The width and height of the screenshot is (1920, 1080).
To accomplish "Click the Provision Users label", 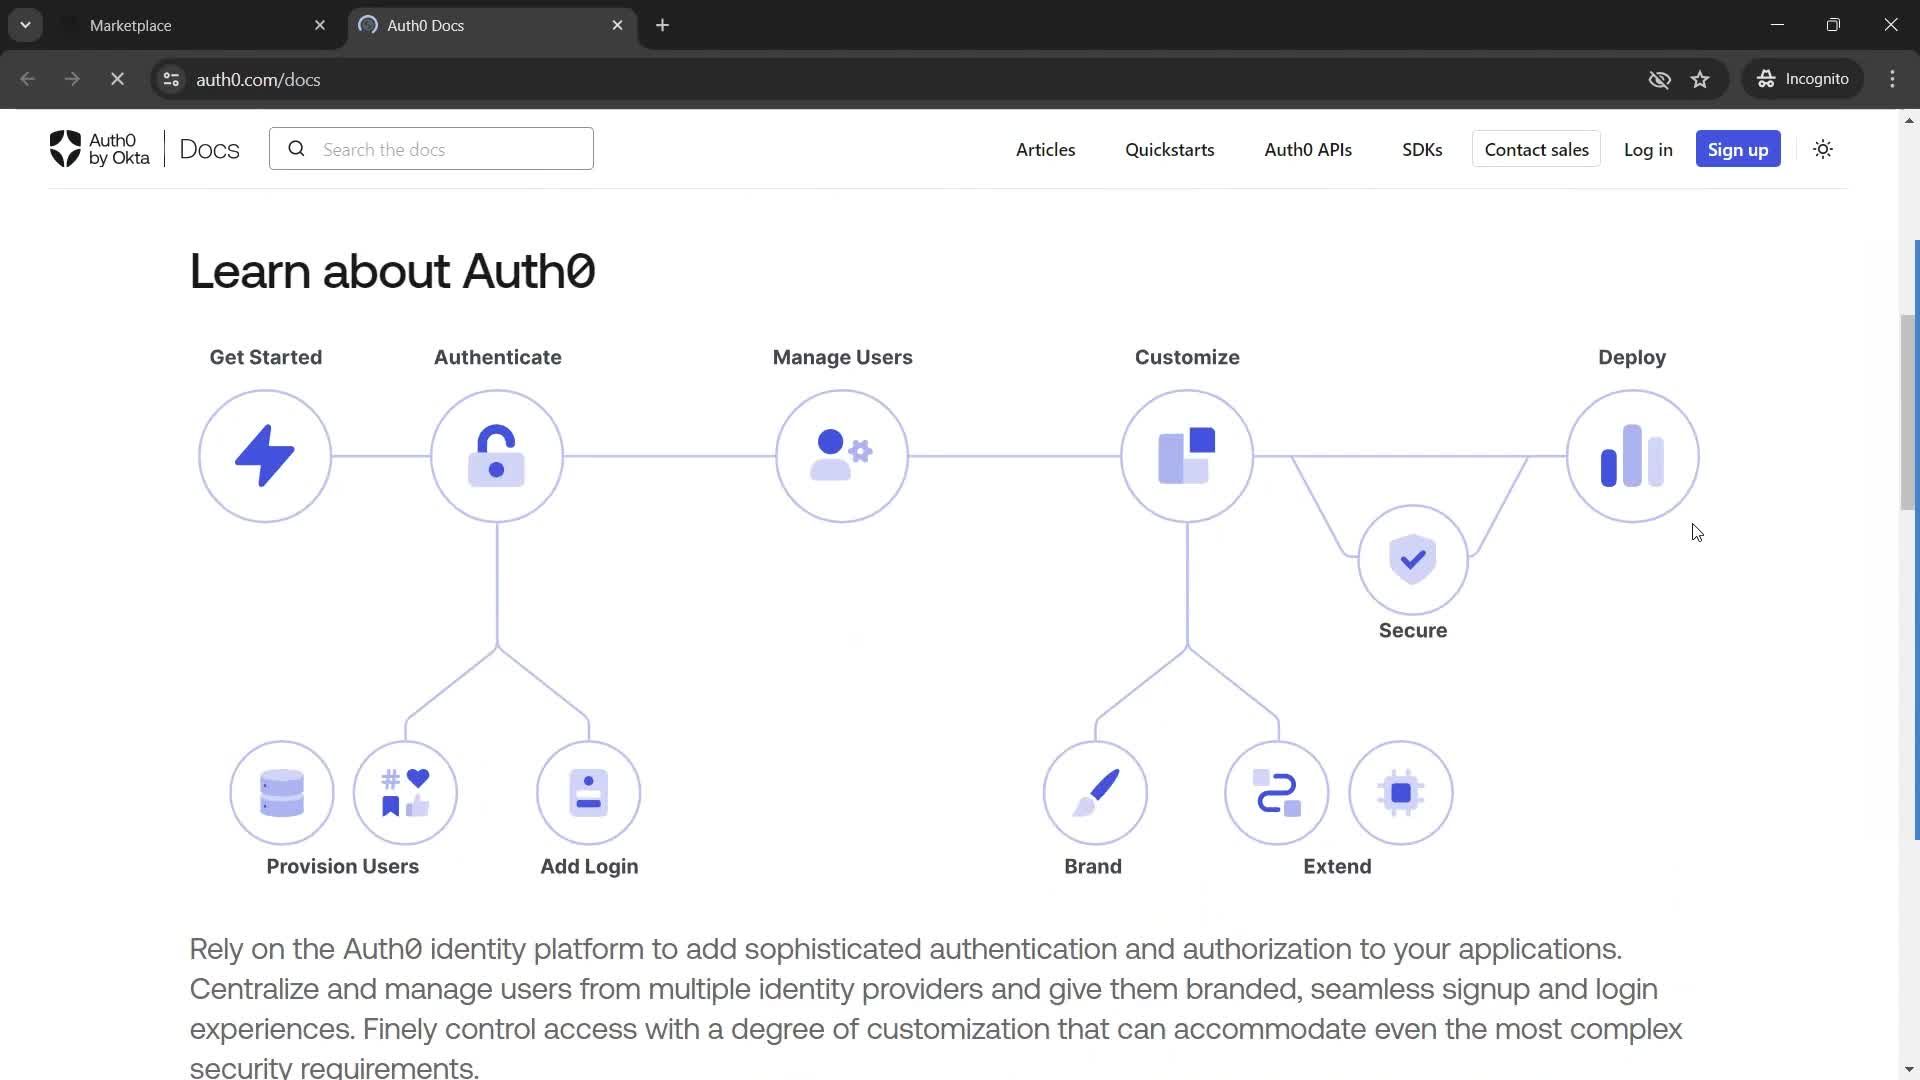I will [x=342, y=866].
